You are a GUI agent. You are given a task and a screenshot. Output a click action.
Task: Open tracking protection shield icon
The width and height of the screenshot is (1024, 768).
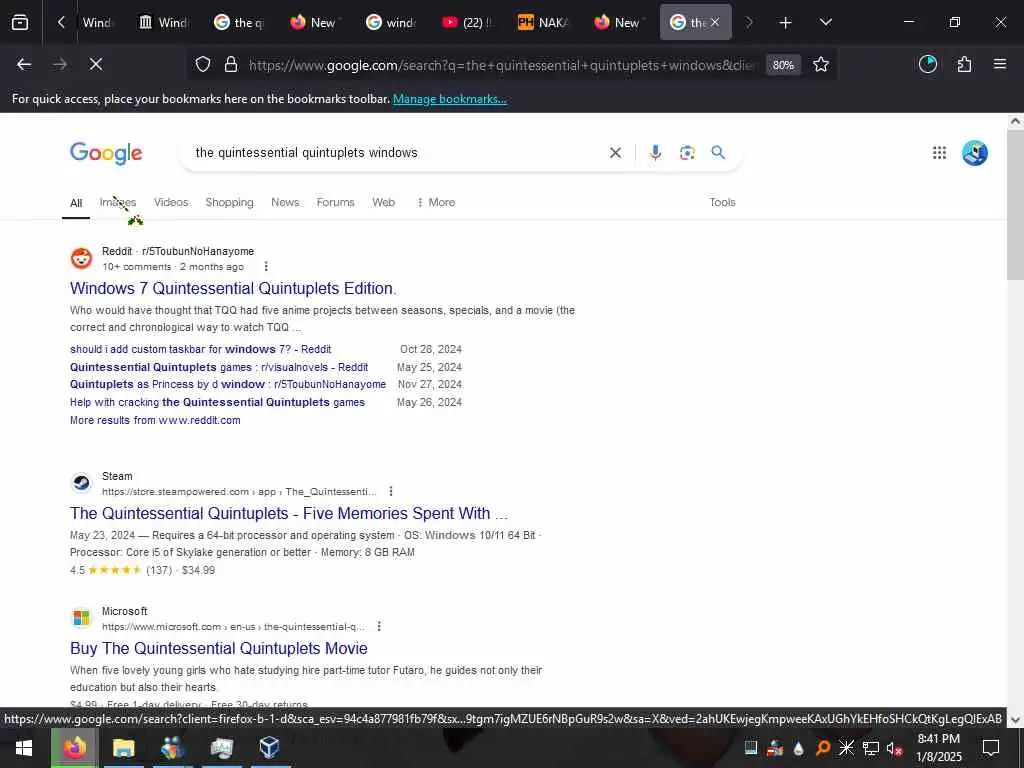click(203, 65)
